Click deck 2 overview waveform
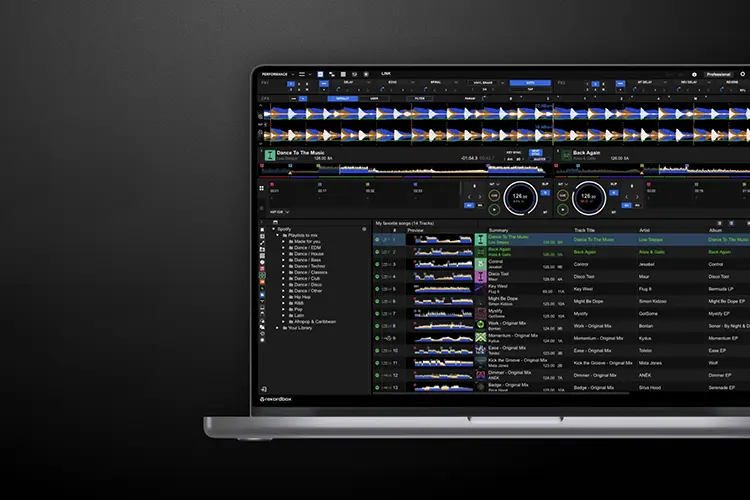This screenshot has width=750, height=500. point(652,169)
